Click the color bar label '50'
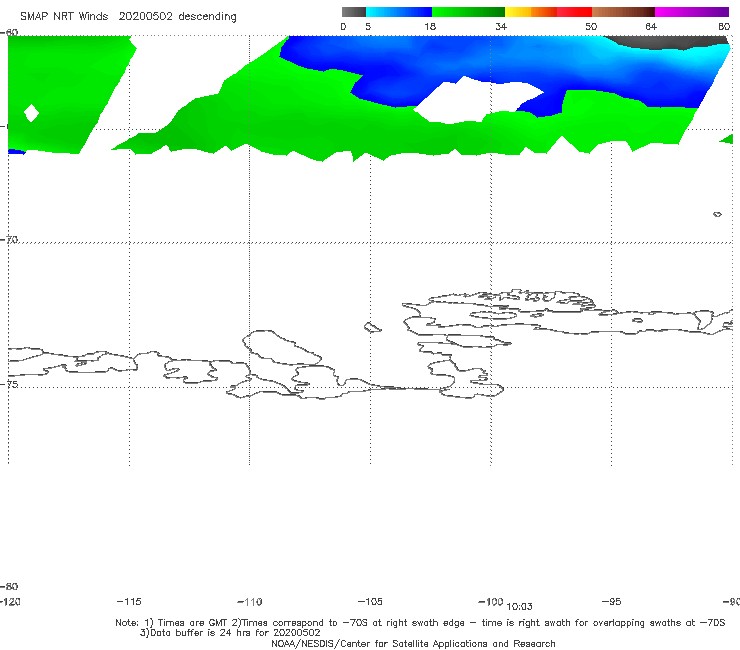The width and height of the screenshot is (740, 650). (591, 26)
